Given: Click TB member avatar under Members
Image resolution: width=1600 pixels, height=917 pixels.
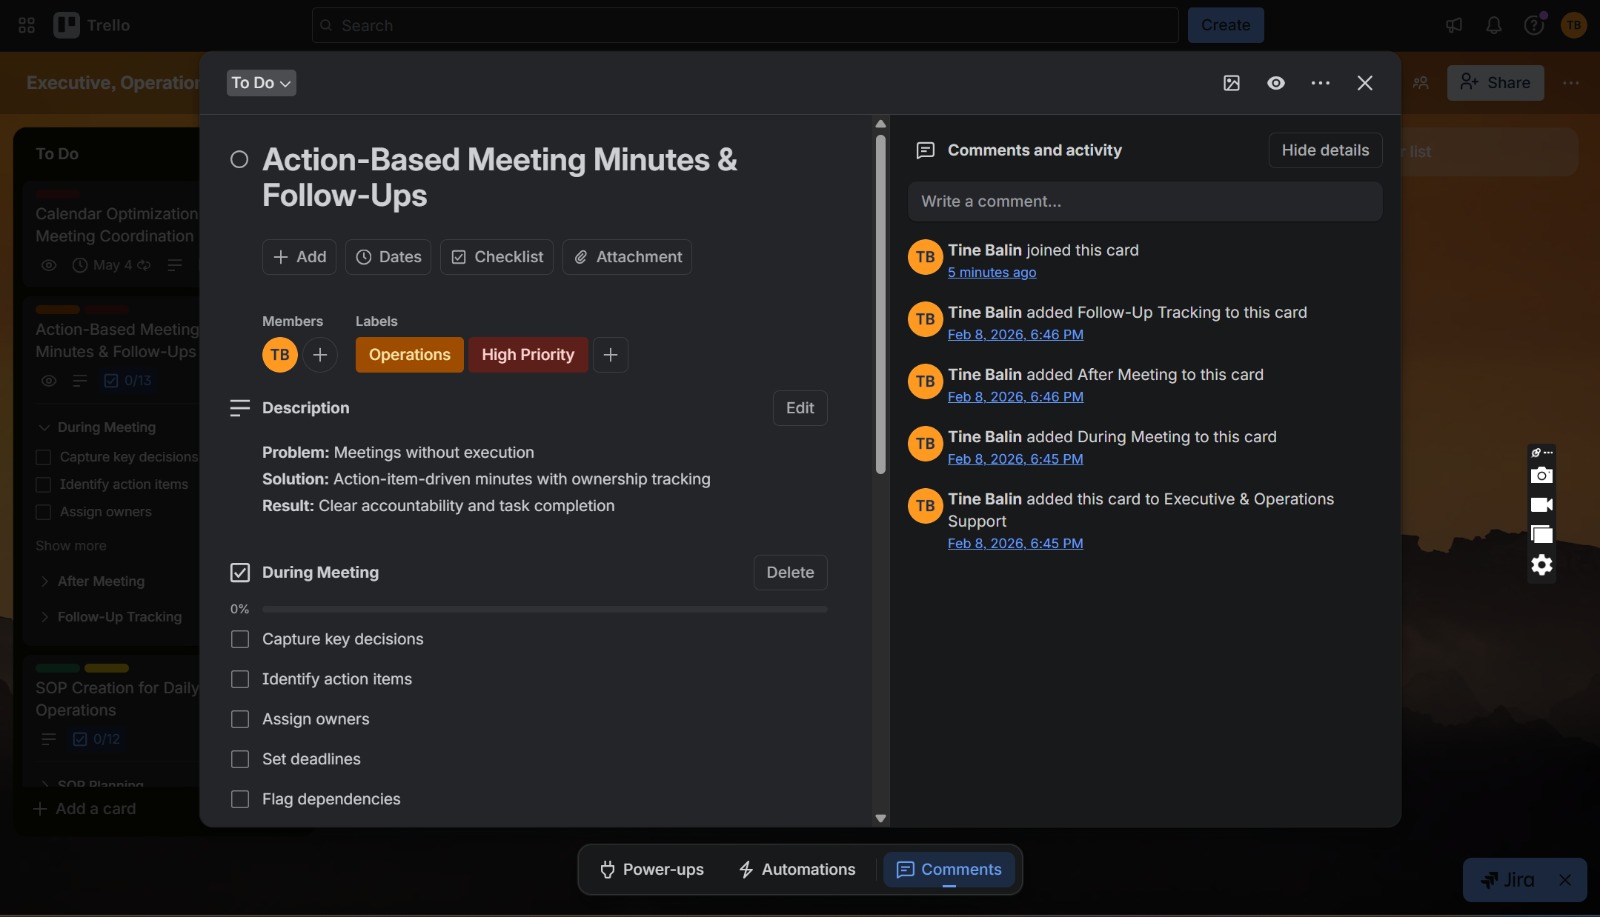Looking at the screenshot, I should [x=280, y=355].
